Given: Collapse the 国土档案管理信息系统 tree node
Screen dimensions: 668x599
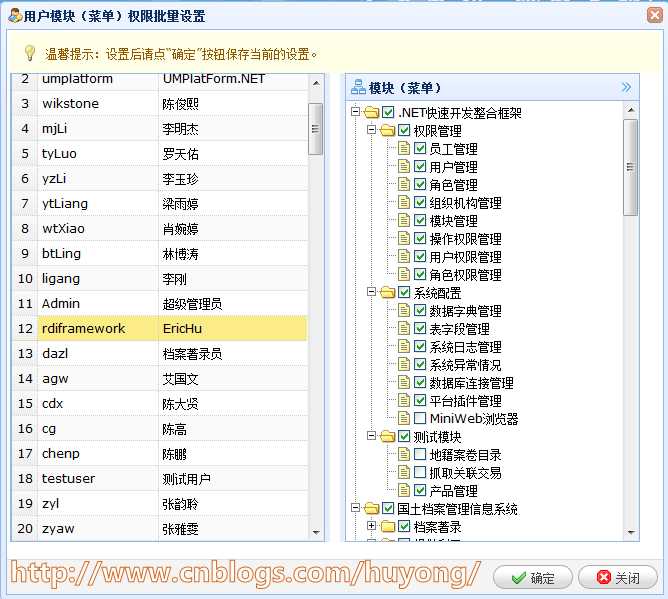Looking at the screenshot, I should pos(355,508).
